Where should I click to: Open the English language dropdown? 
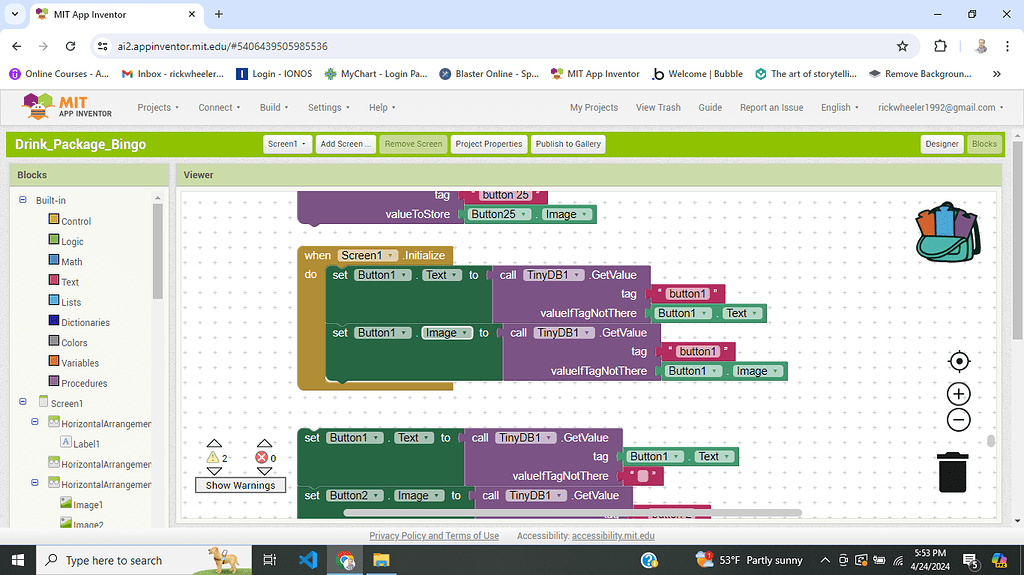840,108
